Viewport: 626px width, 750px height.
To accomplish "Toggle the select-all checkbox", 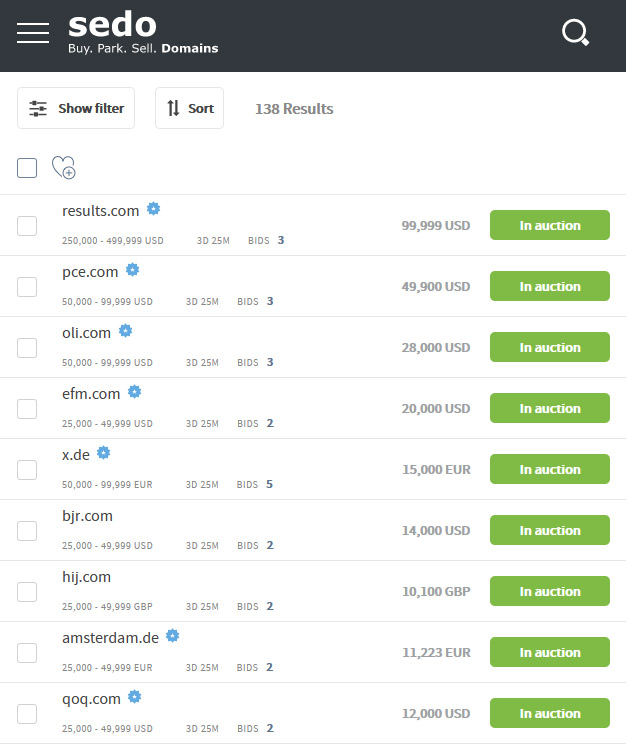I will [x=27, y=168].
